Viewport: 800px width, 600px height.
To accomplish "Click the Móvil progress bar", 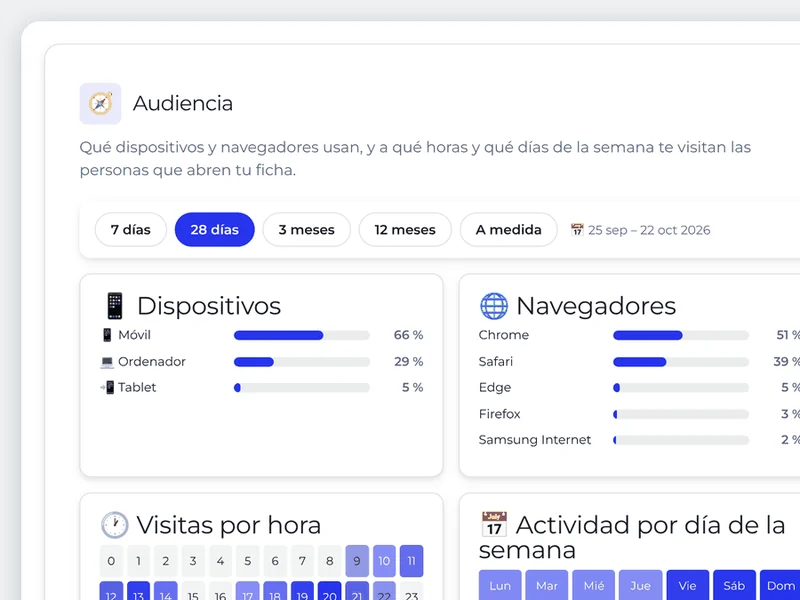I will pos(302,335).
